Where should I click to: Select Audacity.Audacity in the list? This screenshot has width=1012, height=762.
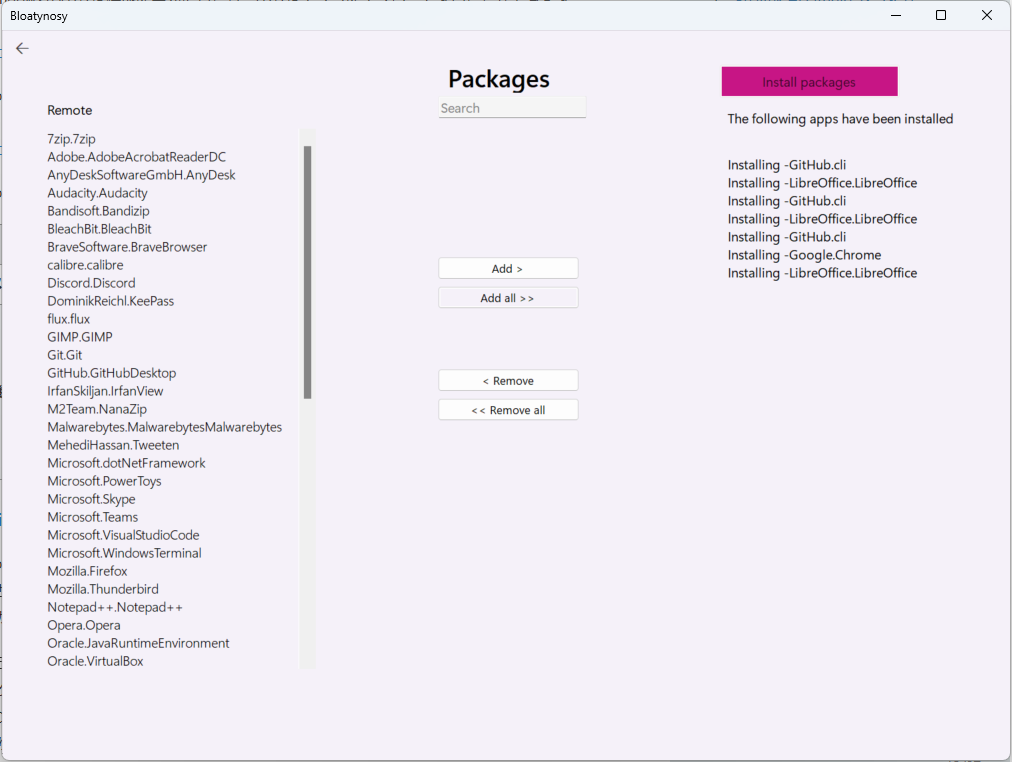96,192
